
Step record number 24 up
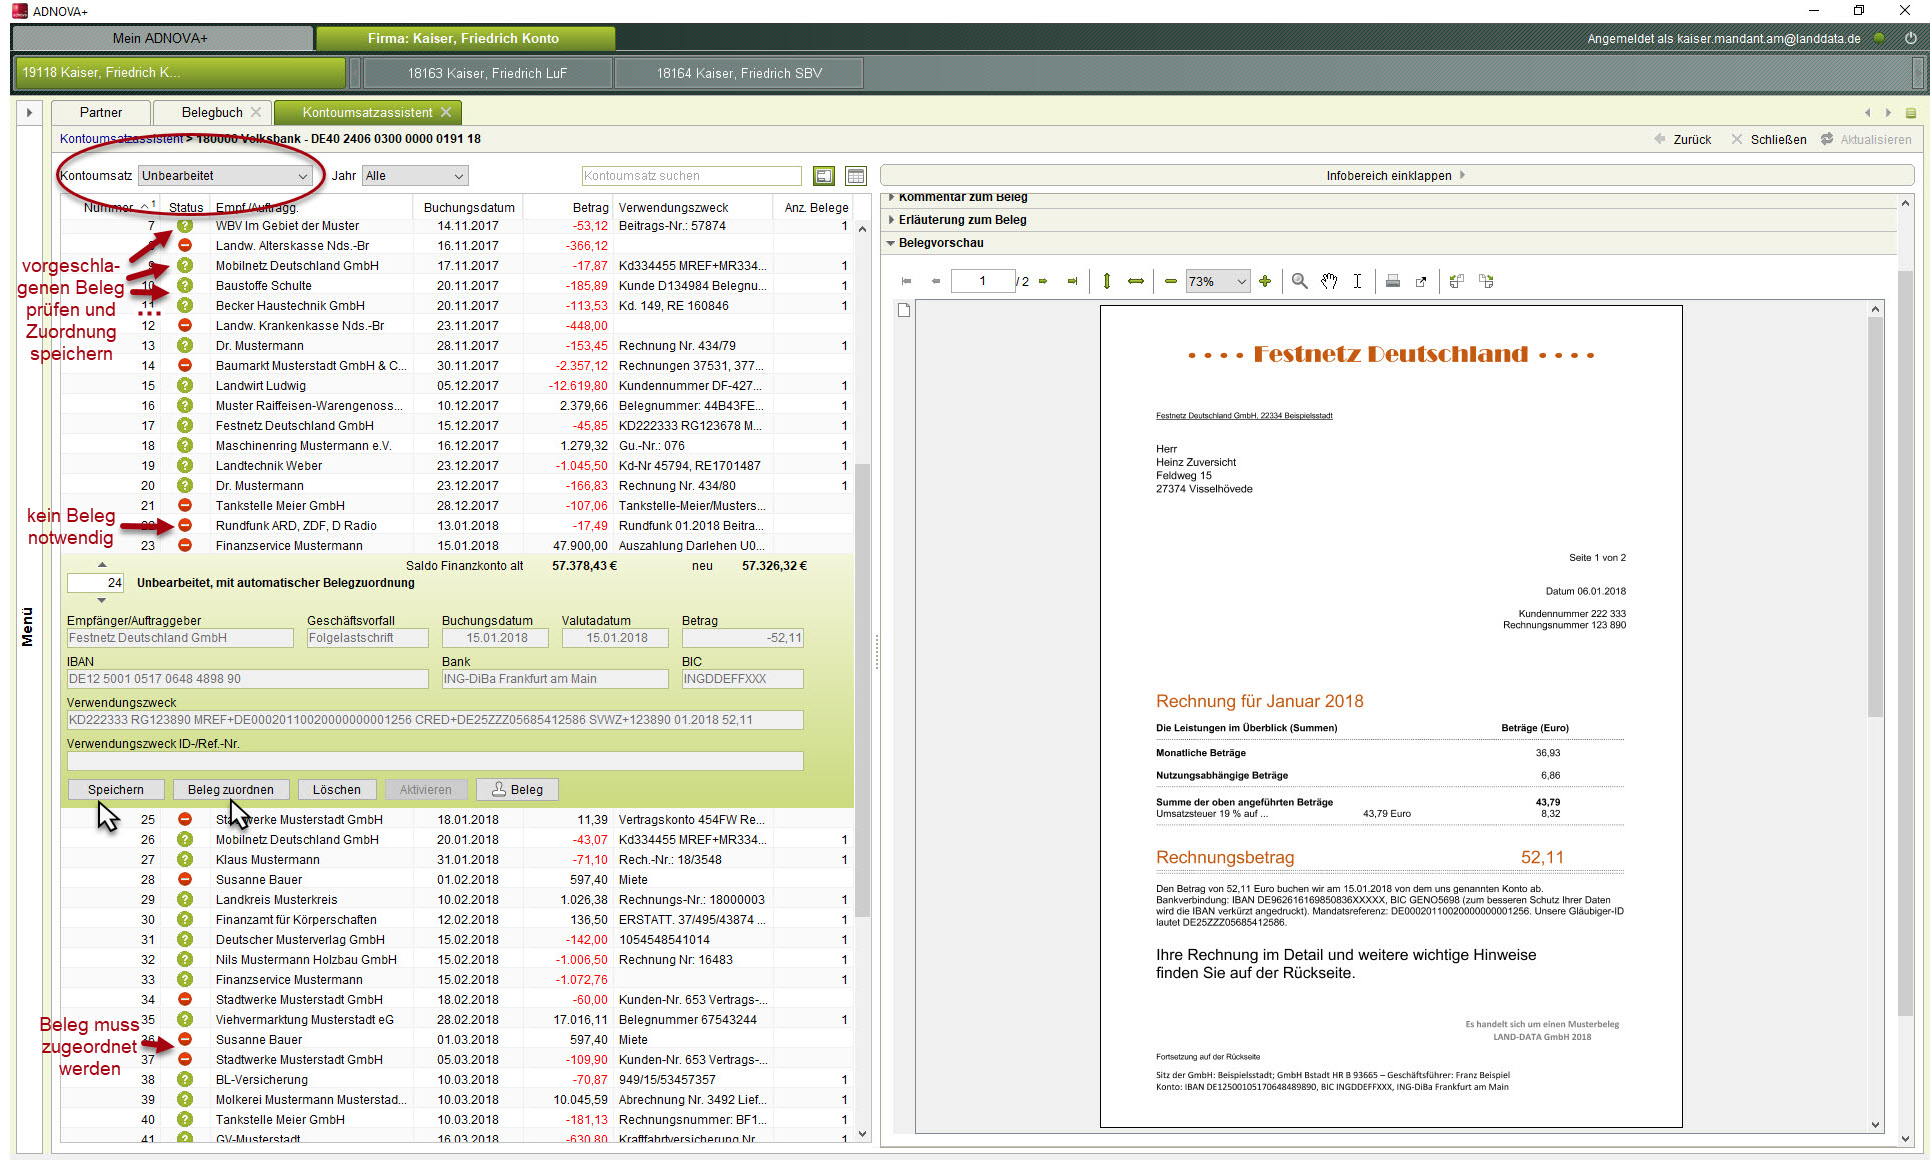click(101, 565)
